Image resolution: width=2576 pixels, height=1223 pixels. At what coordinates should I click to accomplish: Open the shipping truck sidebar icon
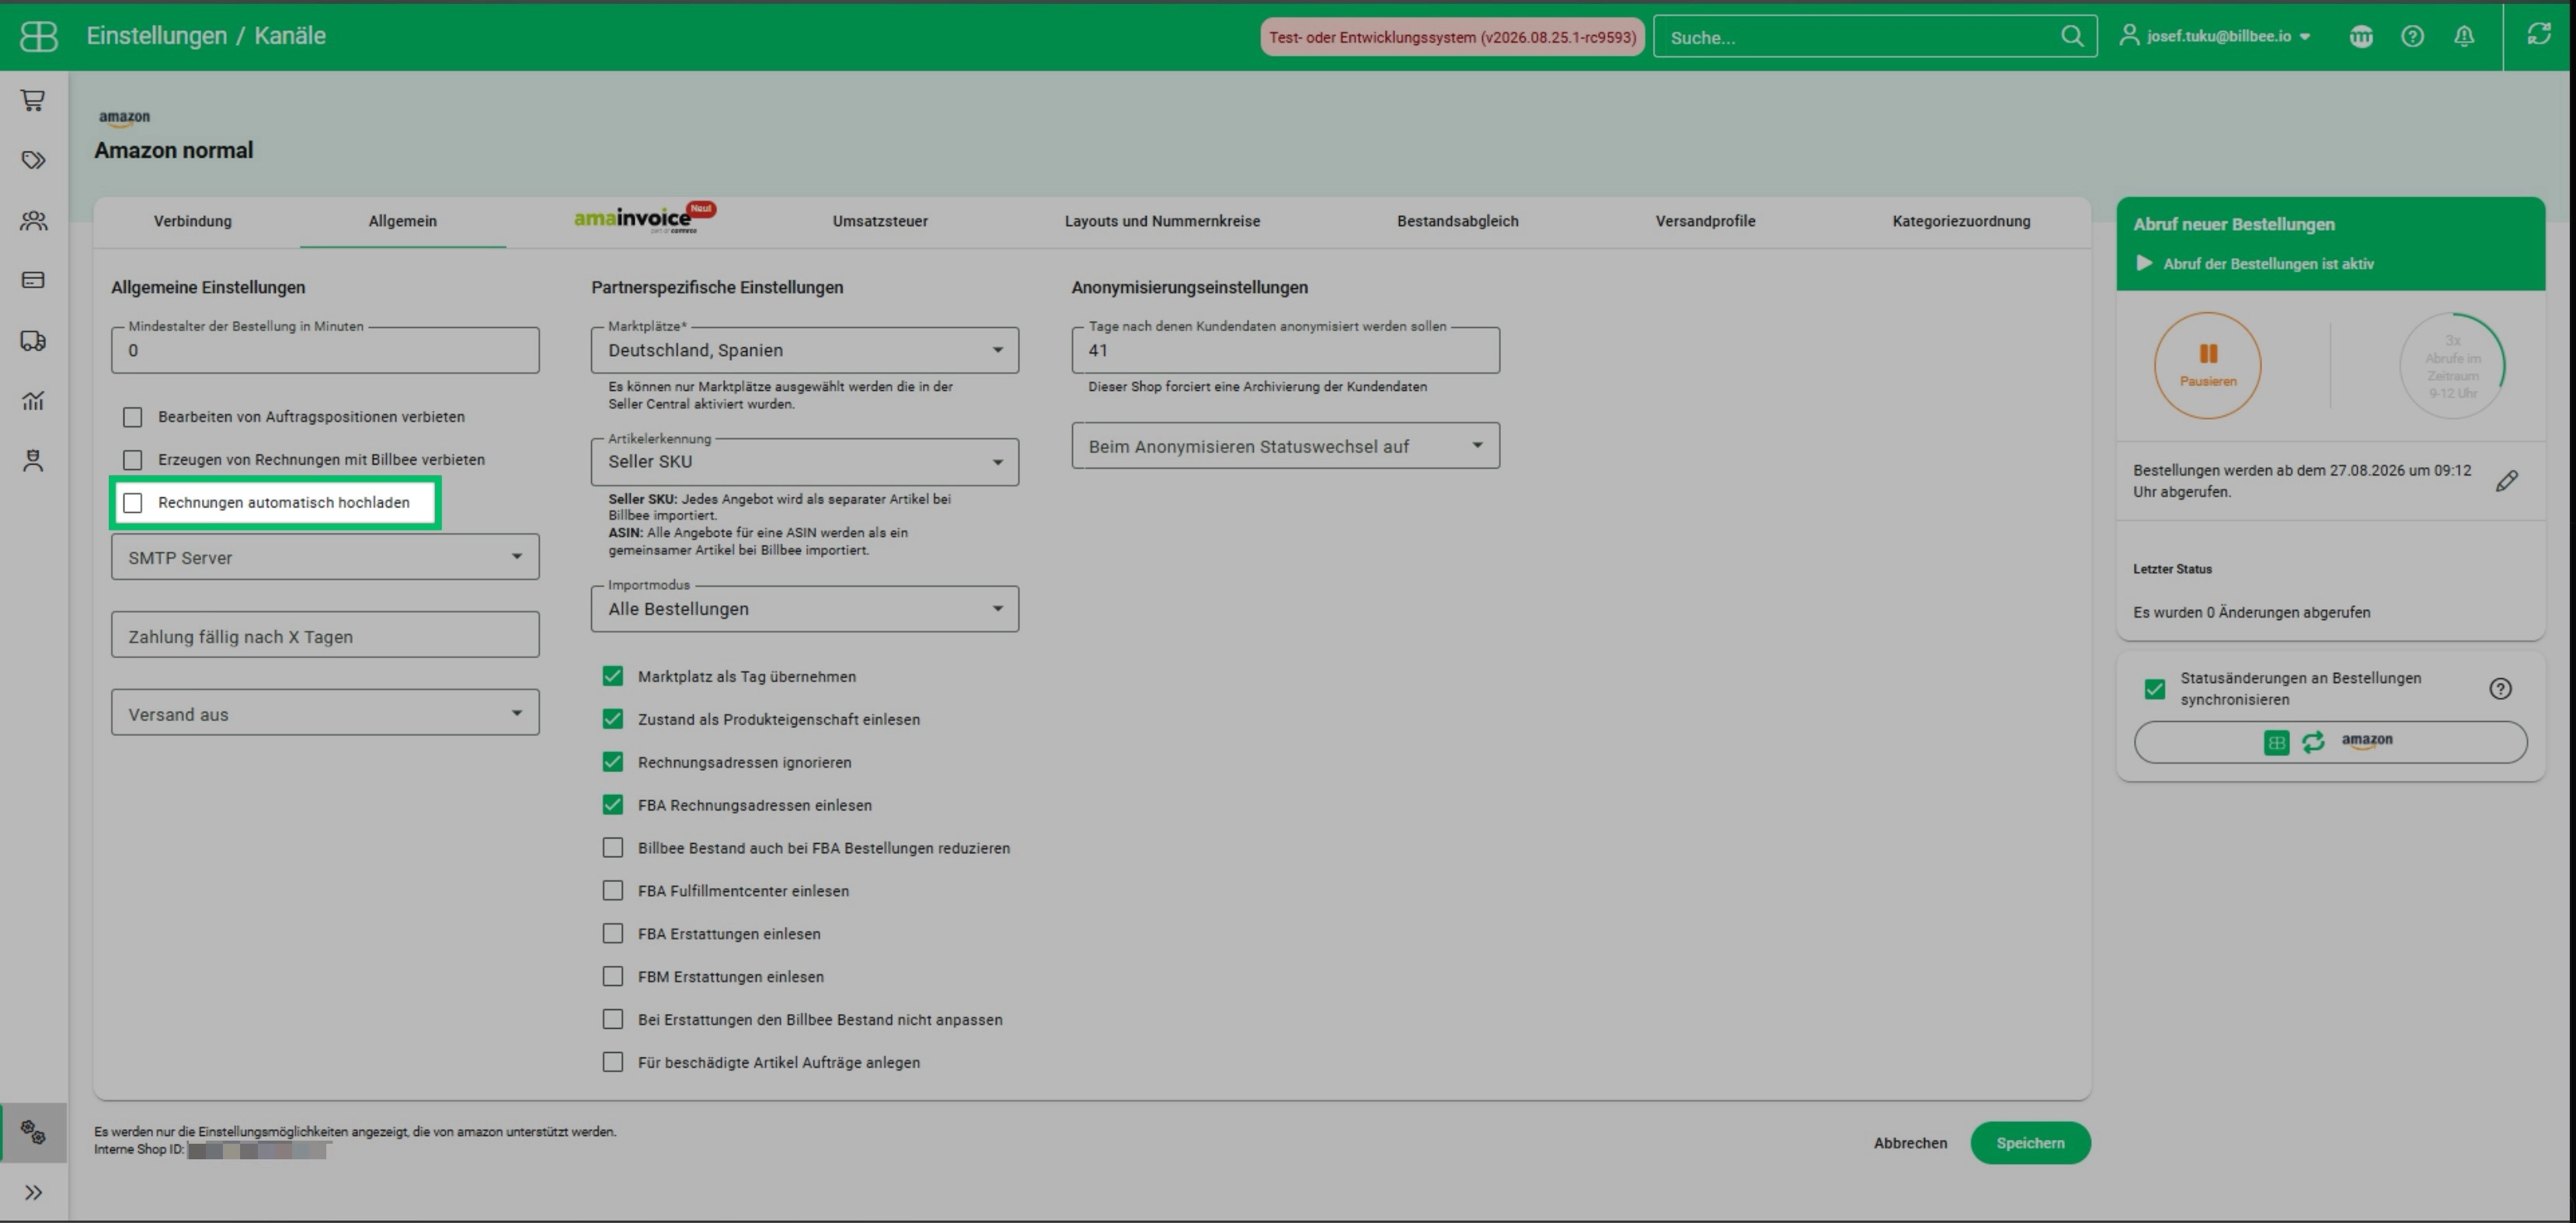point(33,340)
